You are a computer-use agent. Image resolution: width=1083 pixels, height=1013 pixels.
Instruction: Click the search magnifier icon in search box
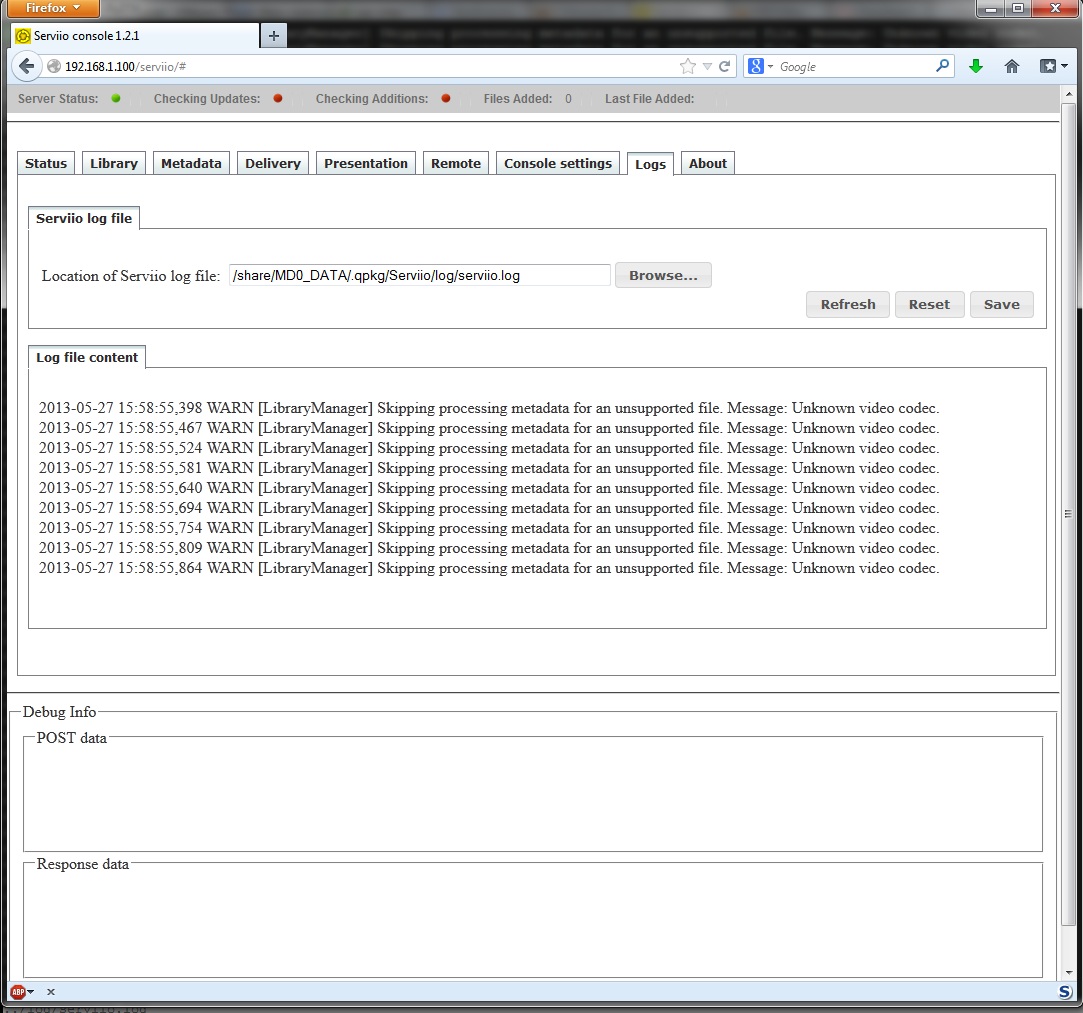[x=942, y=66]
